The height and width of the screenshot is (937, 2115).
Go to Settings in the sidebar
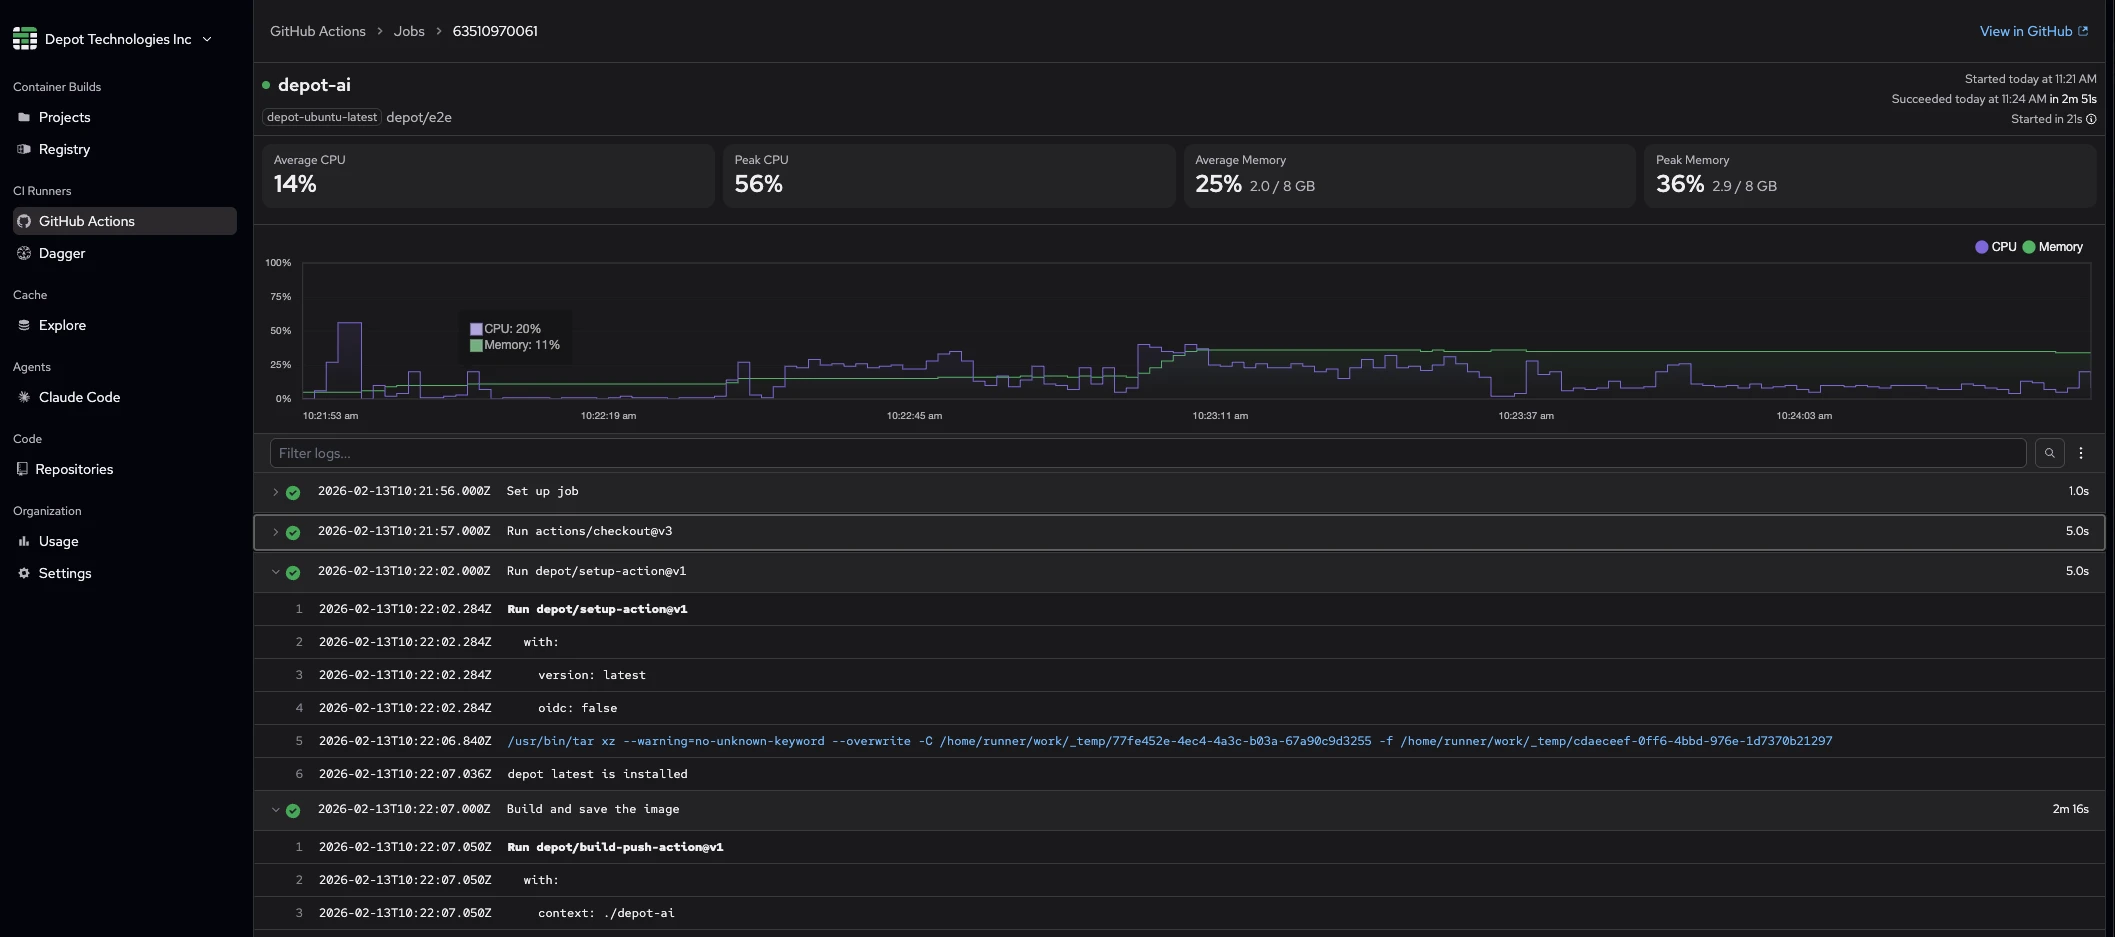(x=64, y=573)
